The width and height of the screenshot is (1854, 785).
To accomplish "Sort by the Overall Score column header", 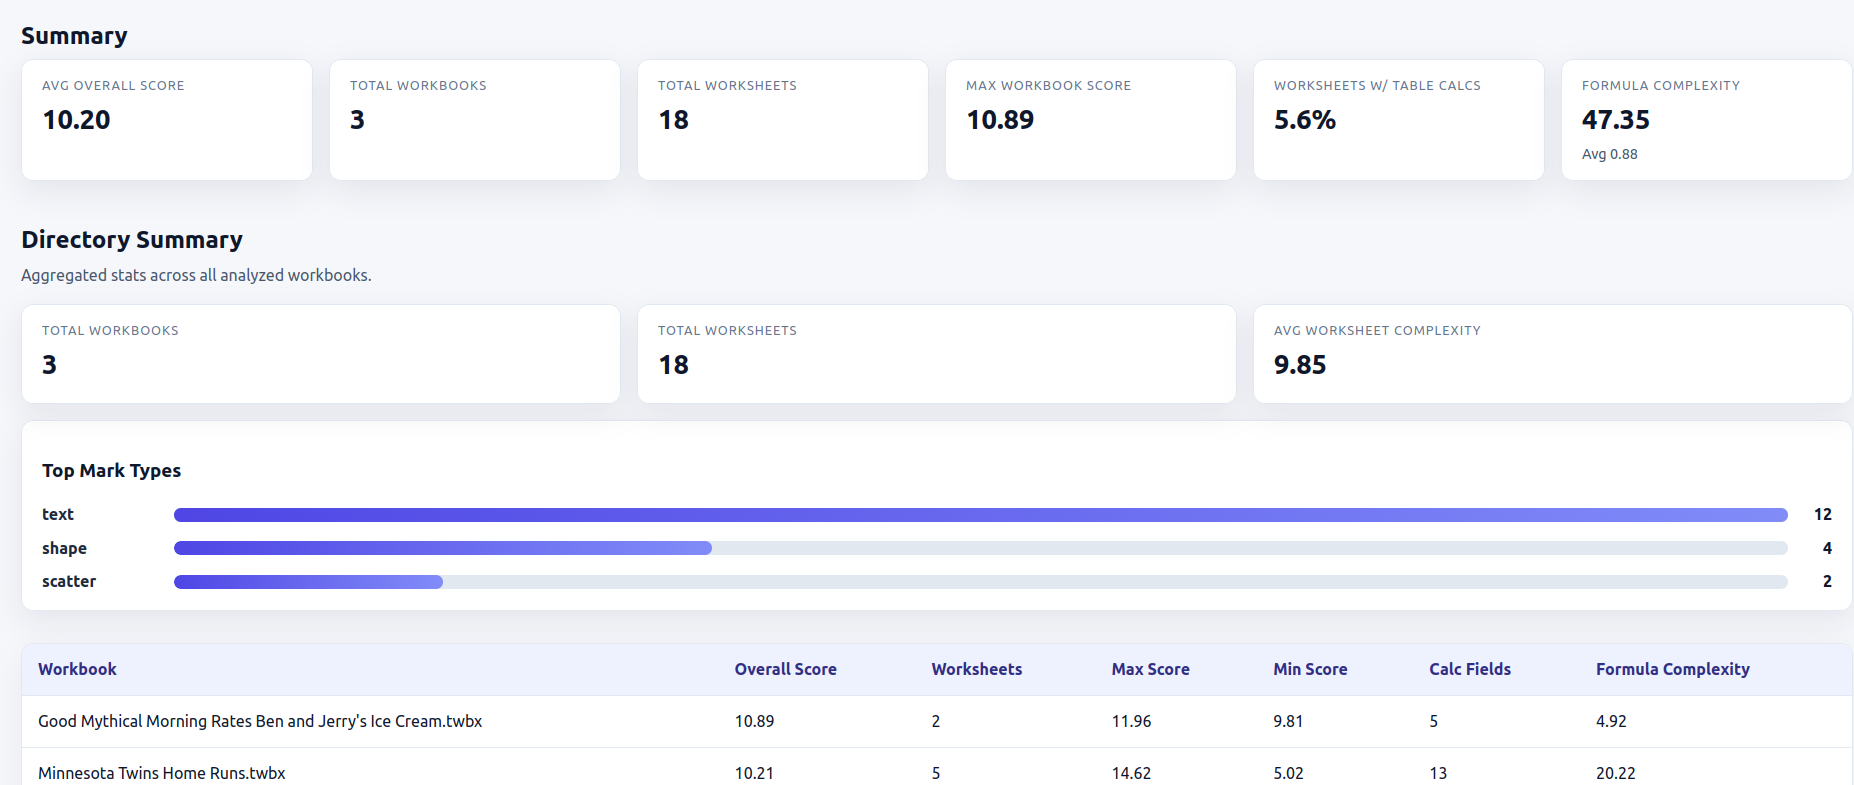I will pos(785,670).
